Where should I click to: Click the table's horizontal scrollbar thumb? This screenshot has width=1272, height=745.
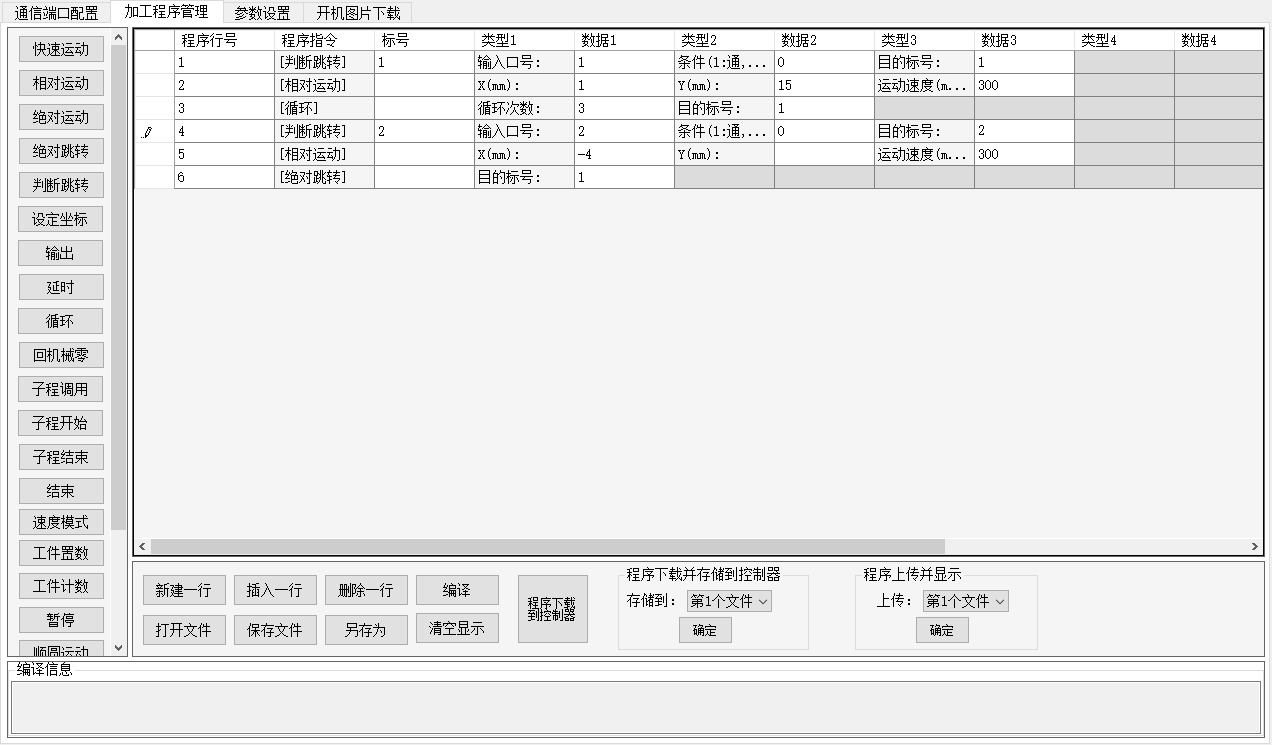tap(547, 547)
